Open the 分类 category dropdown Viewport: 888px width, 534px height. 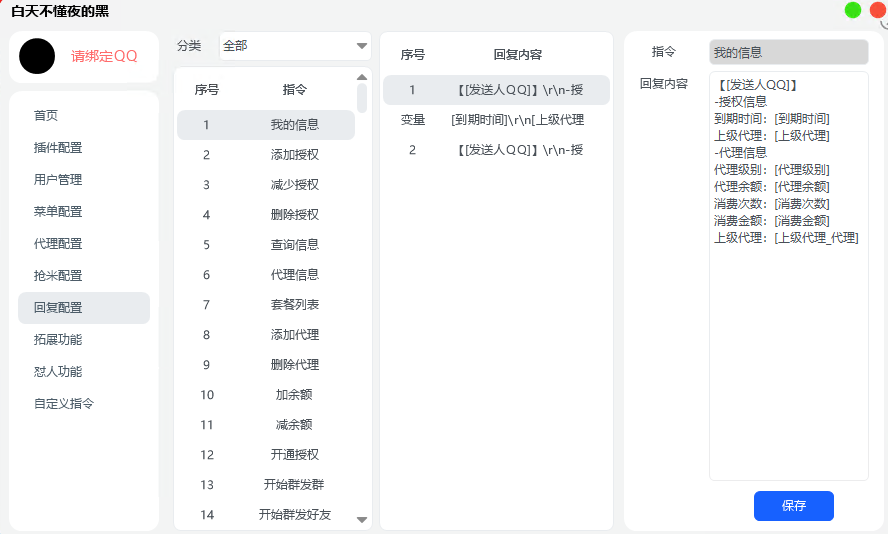point(294,46)
